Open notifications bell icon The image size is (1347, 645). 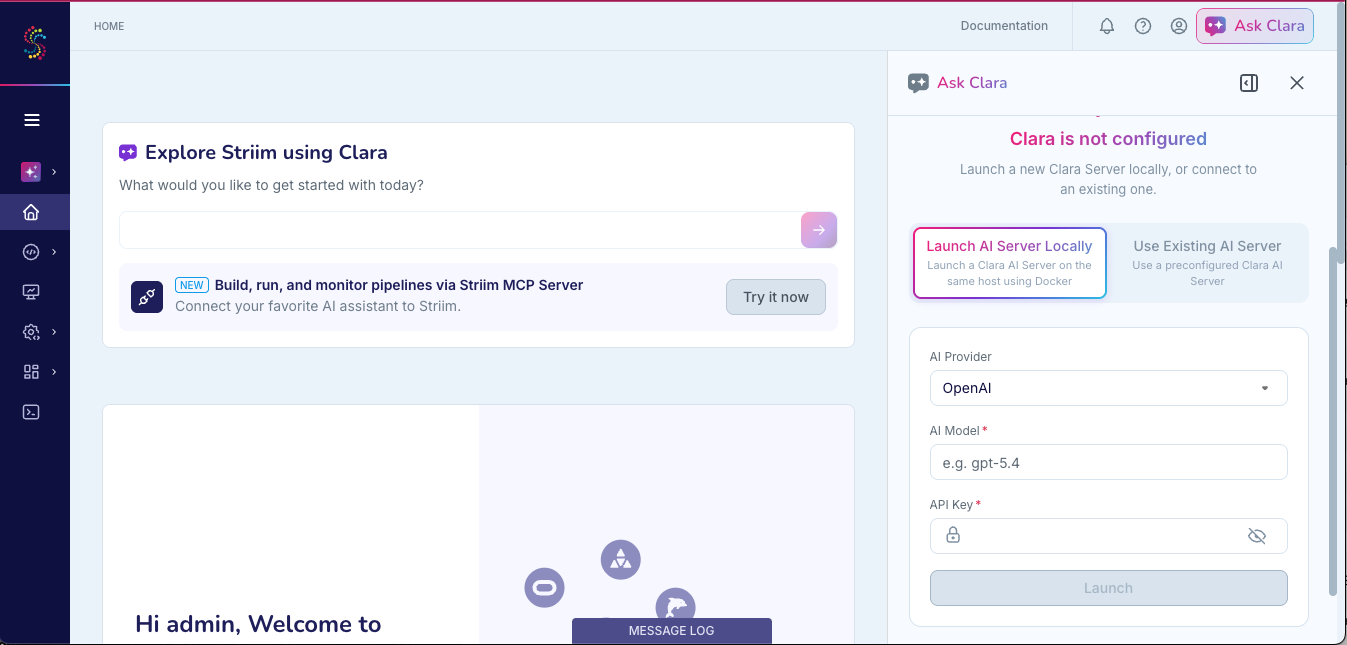[1107, 26]
